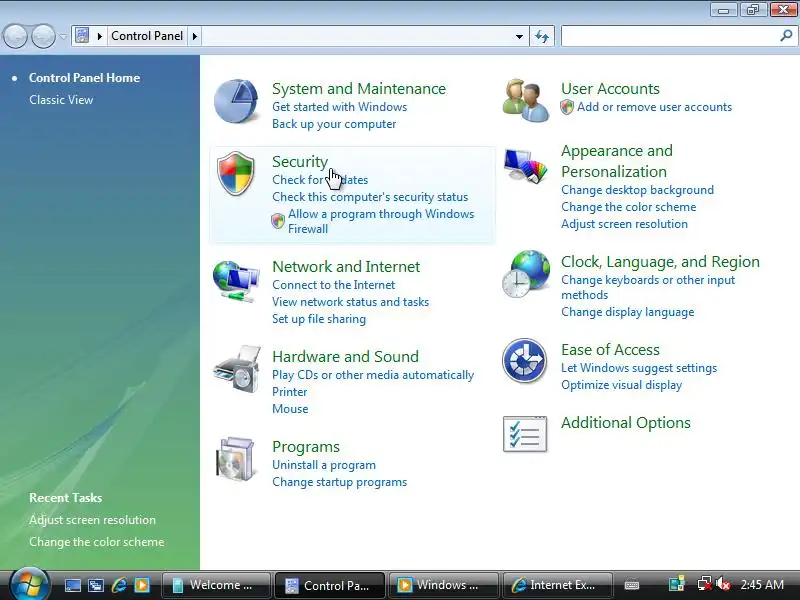
Task: Open Check this computer's security status
Action: [x=370, y=197]
